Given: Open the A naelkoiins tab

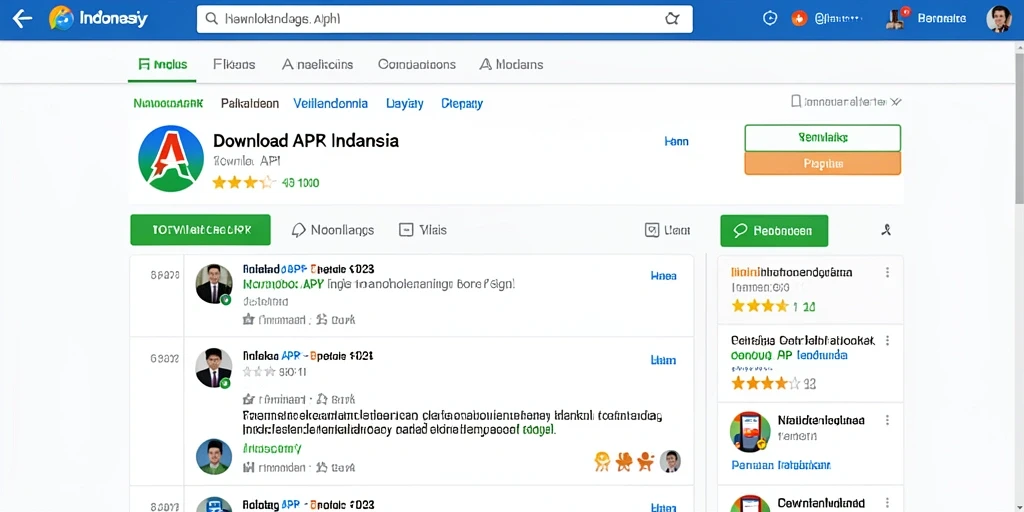Looking at the screenshot, I should tap(317, 64).
